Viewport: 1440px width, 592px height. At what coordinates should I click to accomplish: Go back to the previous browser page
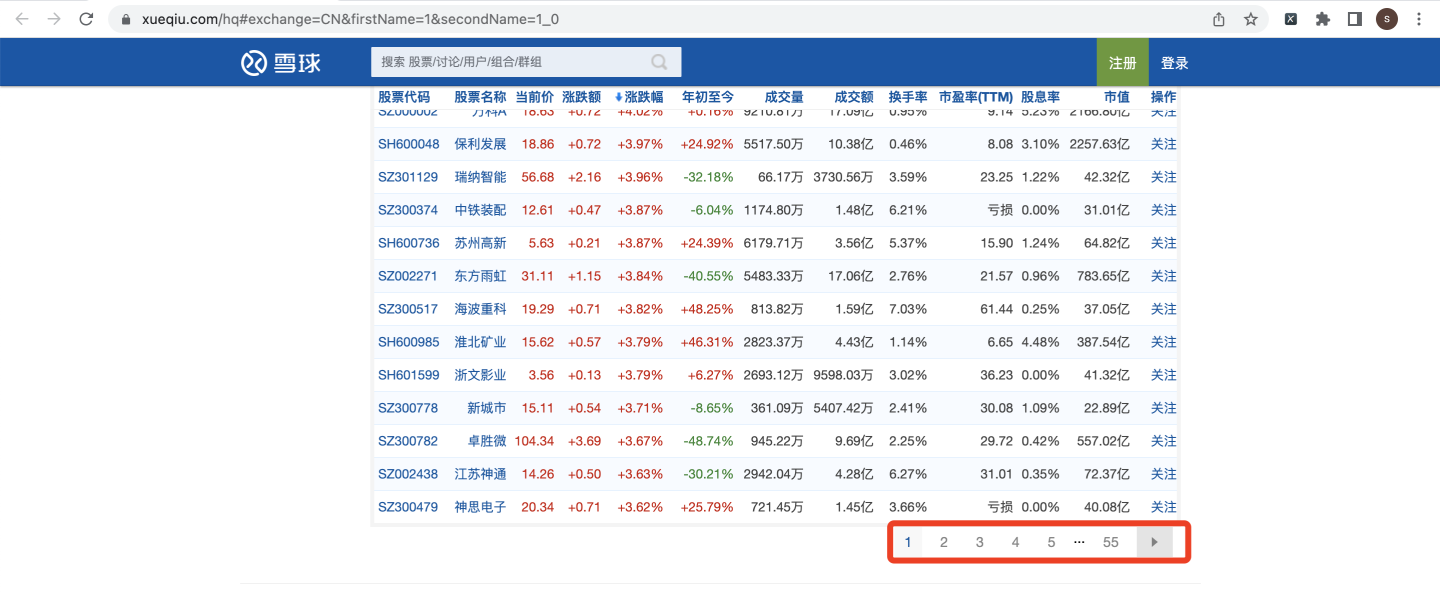point(23,19)
